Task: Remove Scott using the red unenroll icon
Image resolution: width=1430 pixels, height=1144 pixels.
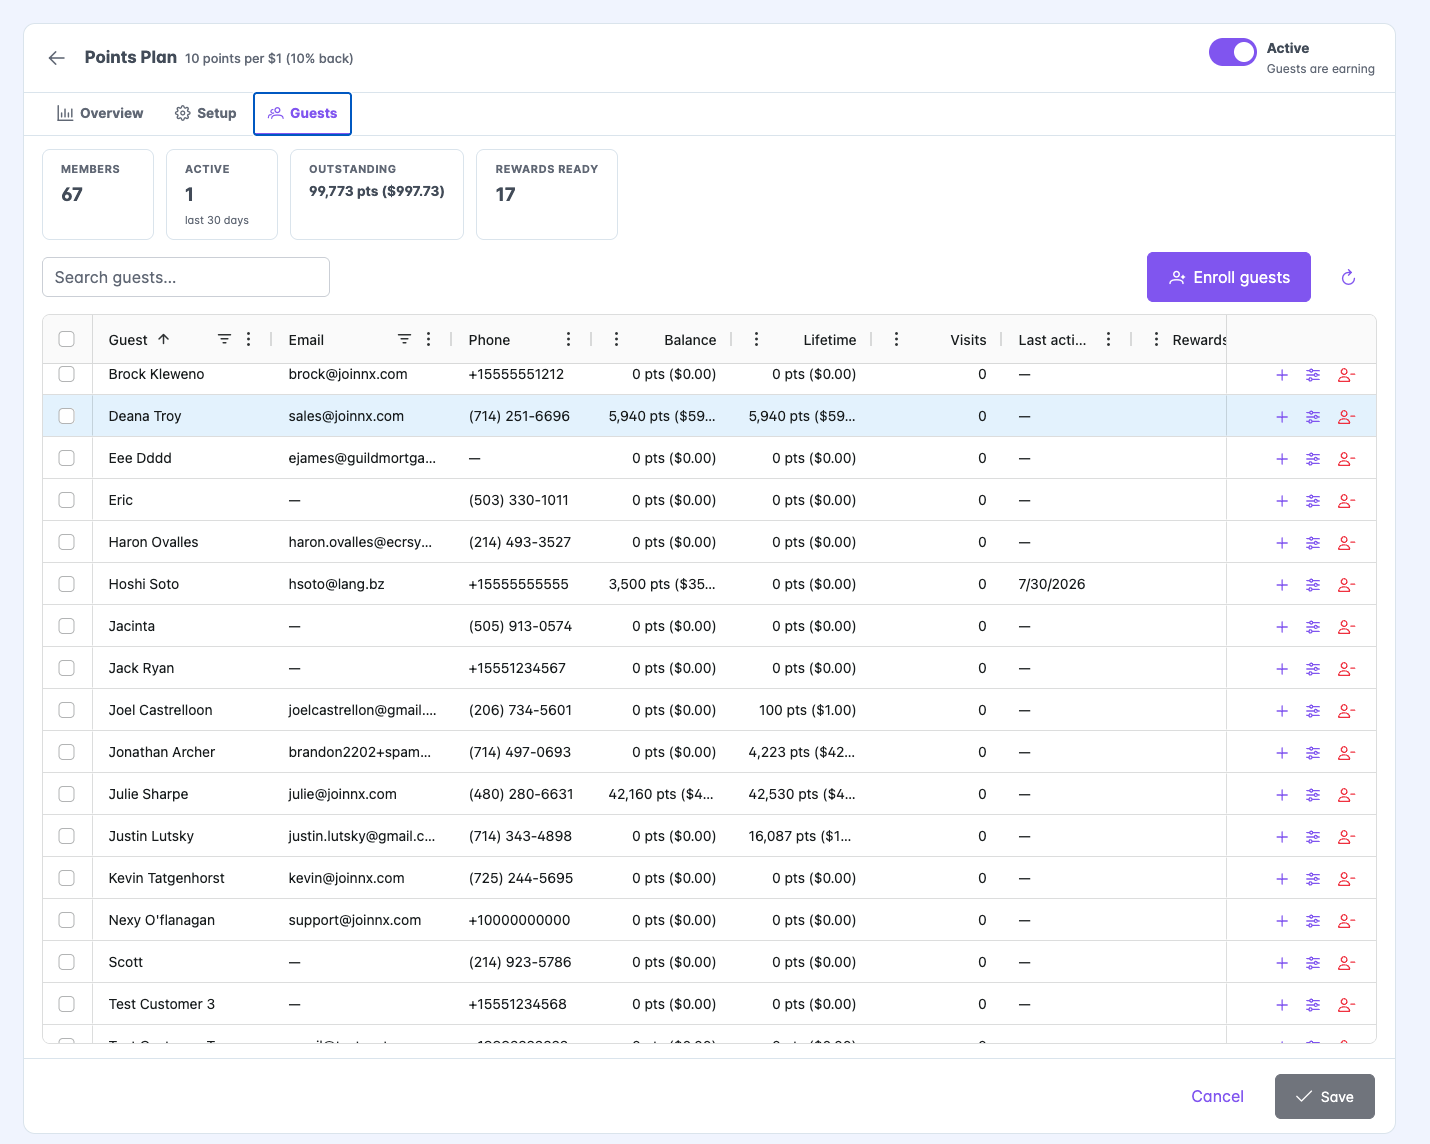Action: coord(1346,963)
